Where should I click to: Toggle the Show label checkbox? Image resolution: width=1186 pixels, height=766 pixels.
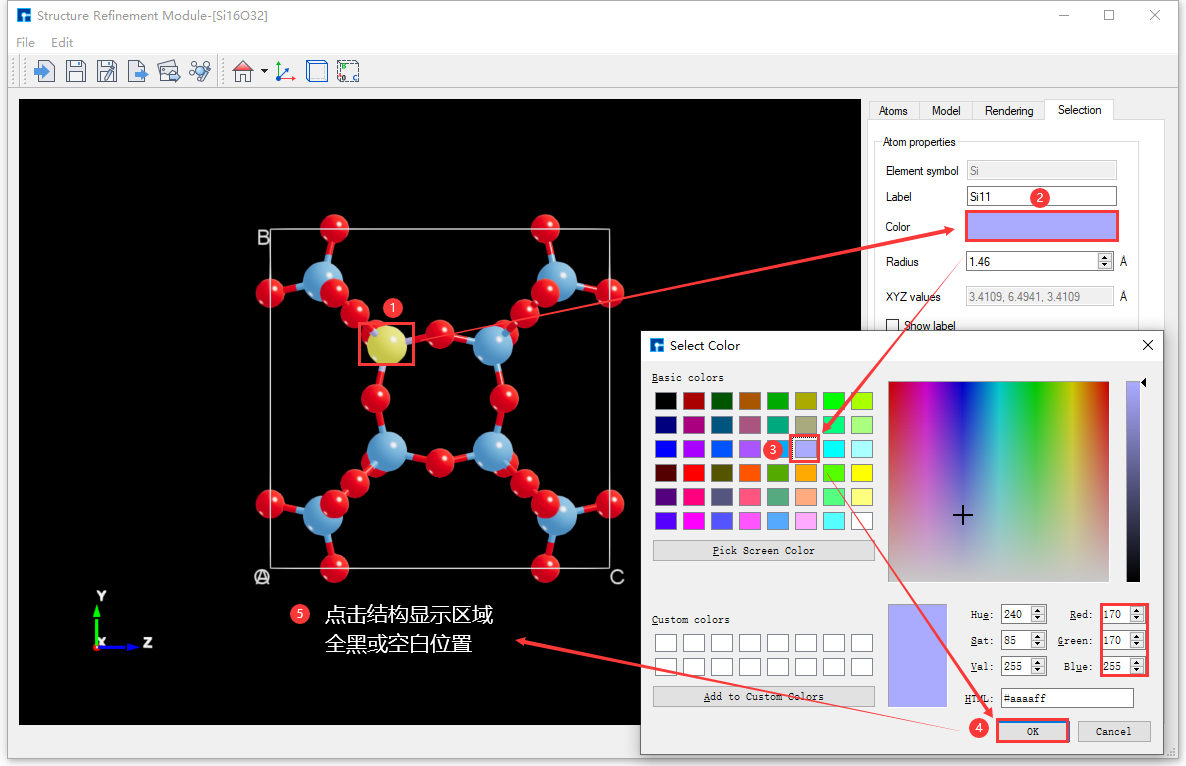click(x=893, y=326)
